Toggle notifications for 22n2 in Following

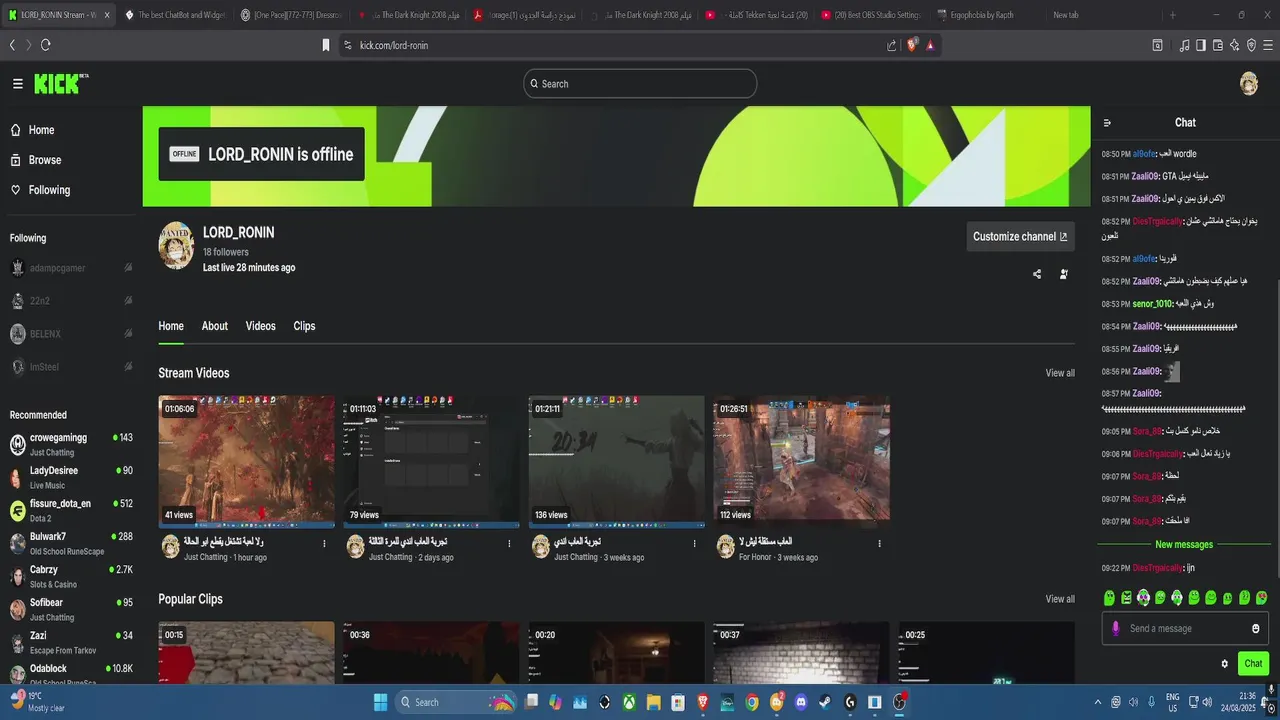click(128, 301)
